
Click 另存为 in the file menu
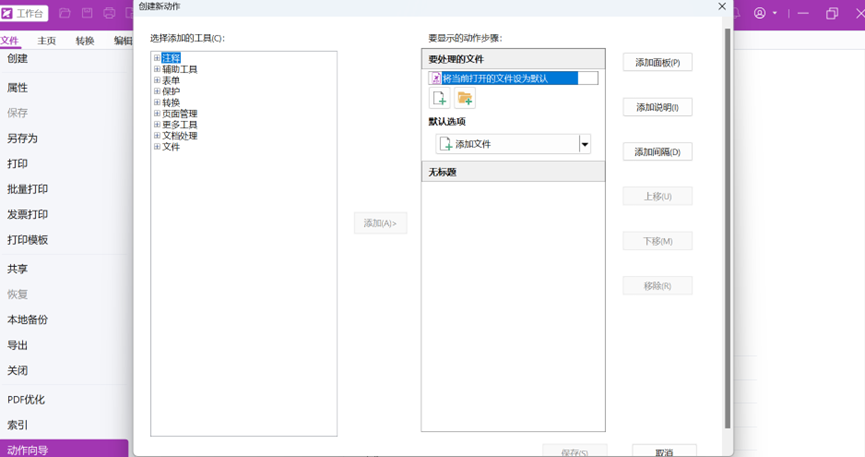pos(22,139)
